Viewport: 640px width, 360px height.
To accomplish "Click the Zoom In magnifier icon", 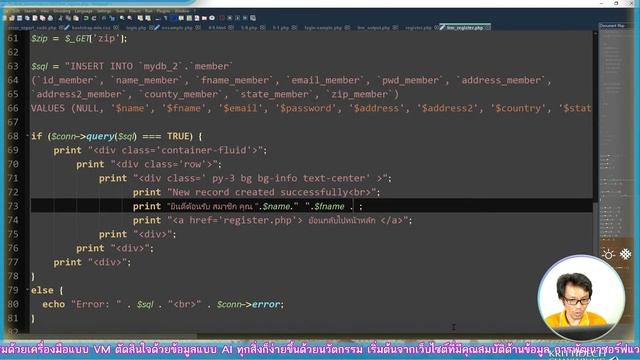I will click(122, 18).
